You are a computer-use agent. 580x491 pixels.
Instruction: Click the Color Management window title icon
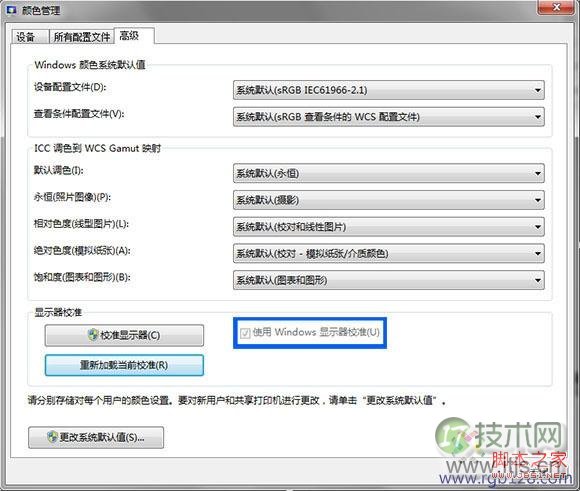pos(11,10)
